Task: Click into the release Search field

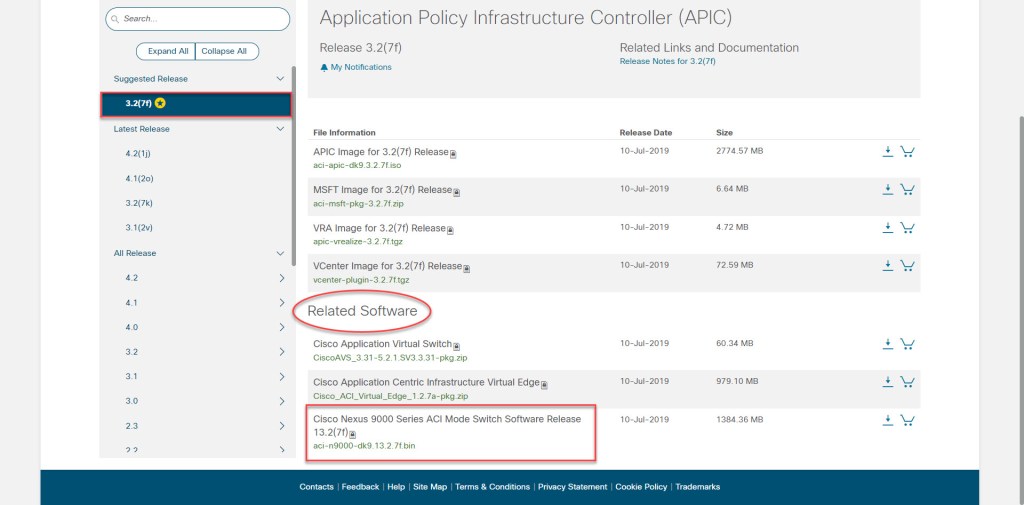Action: click(200, 19)
